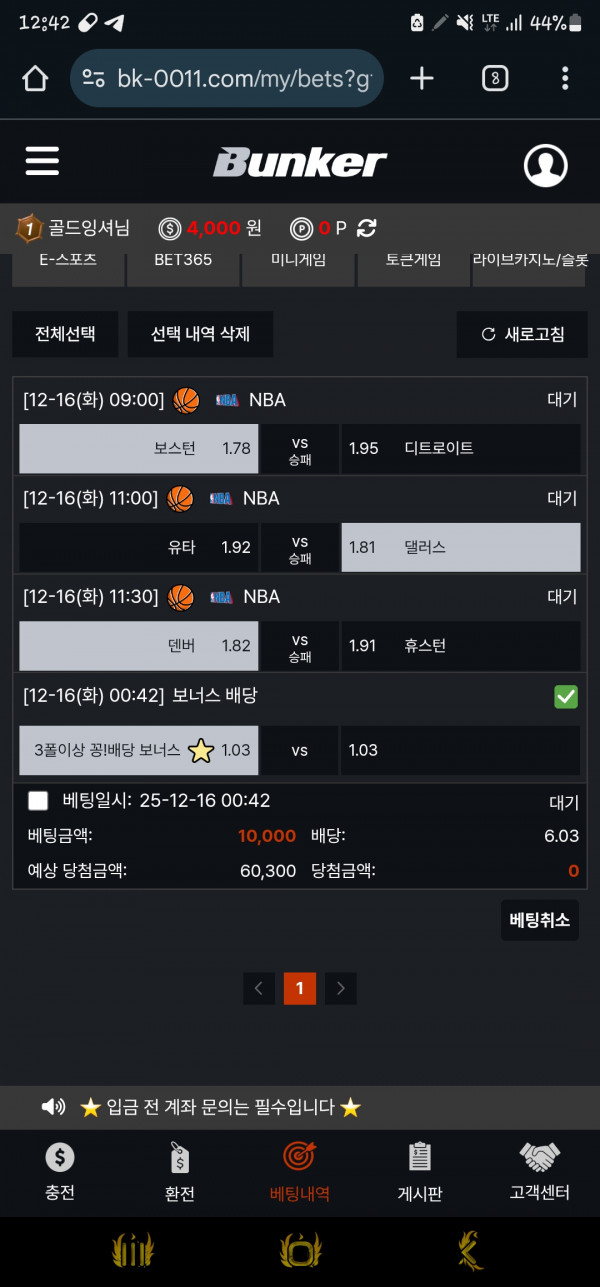Open the user profile icon
The height and width of the screenshot is (1287, 600).
(545, 165)
